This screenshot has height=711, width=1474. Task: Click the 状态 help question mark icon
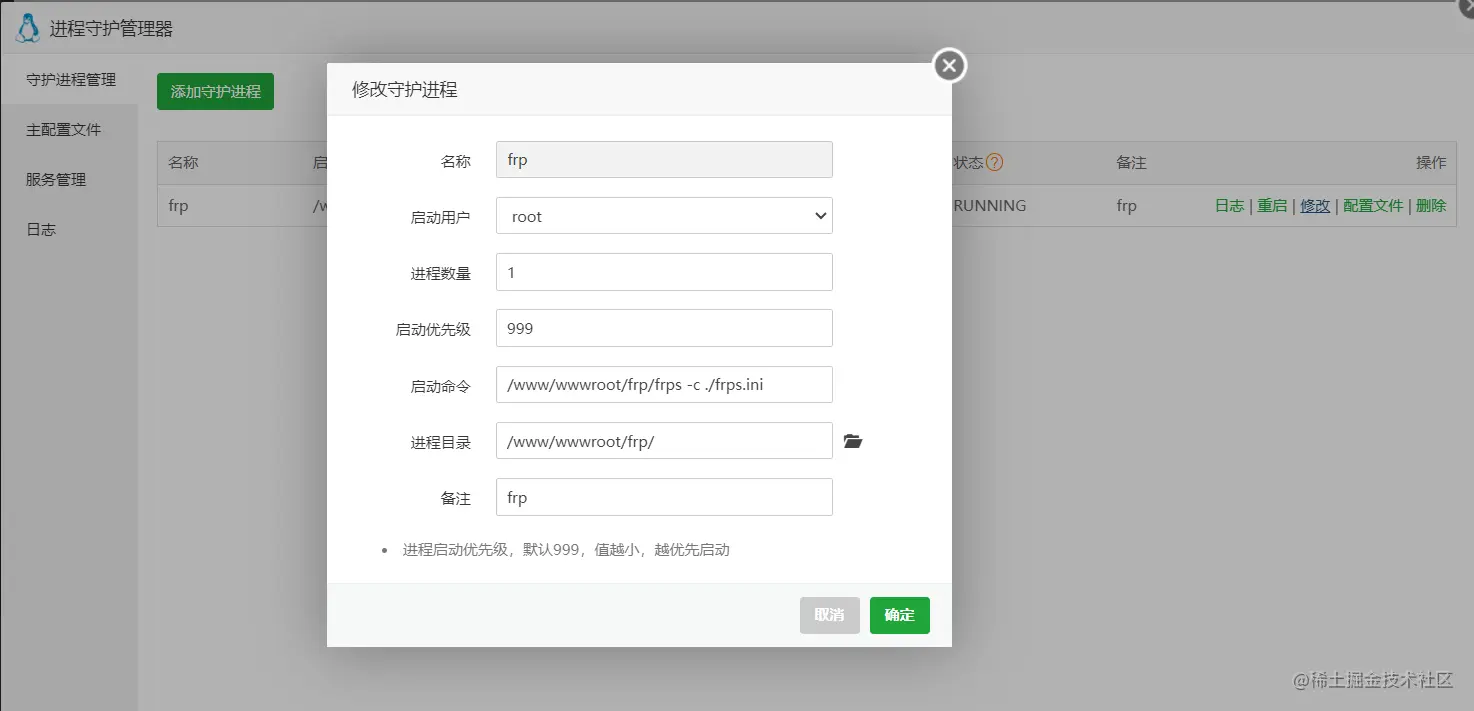(x=994, y=162)
